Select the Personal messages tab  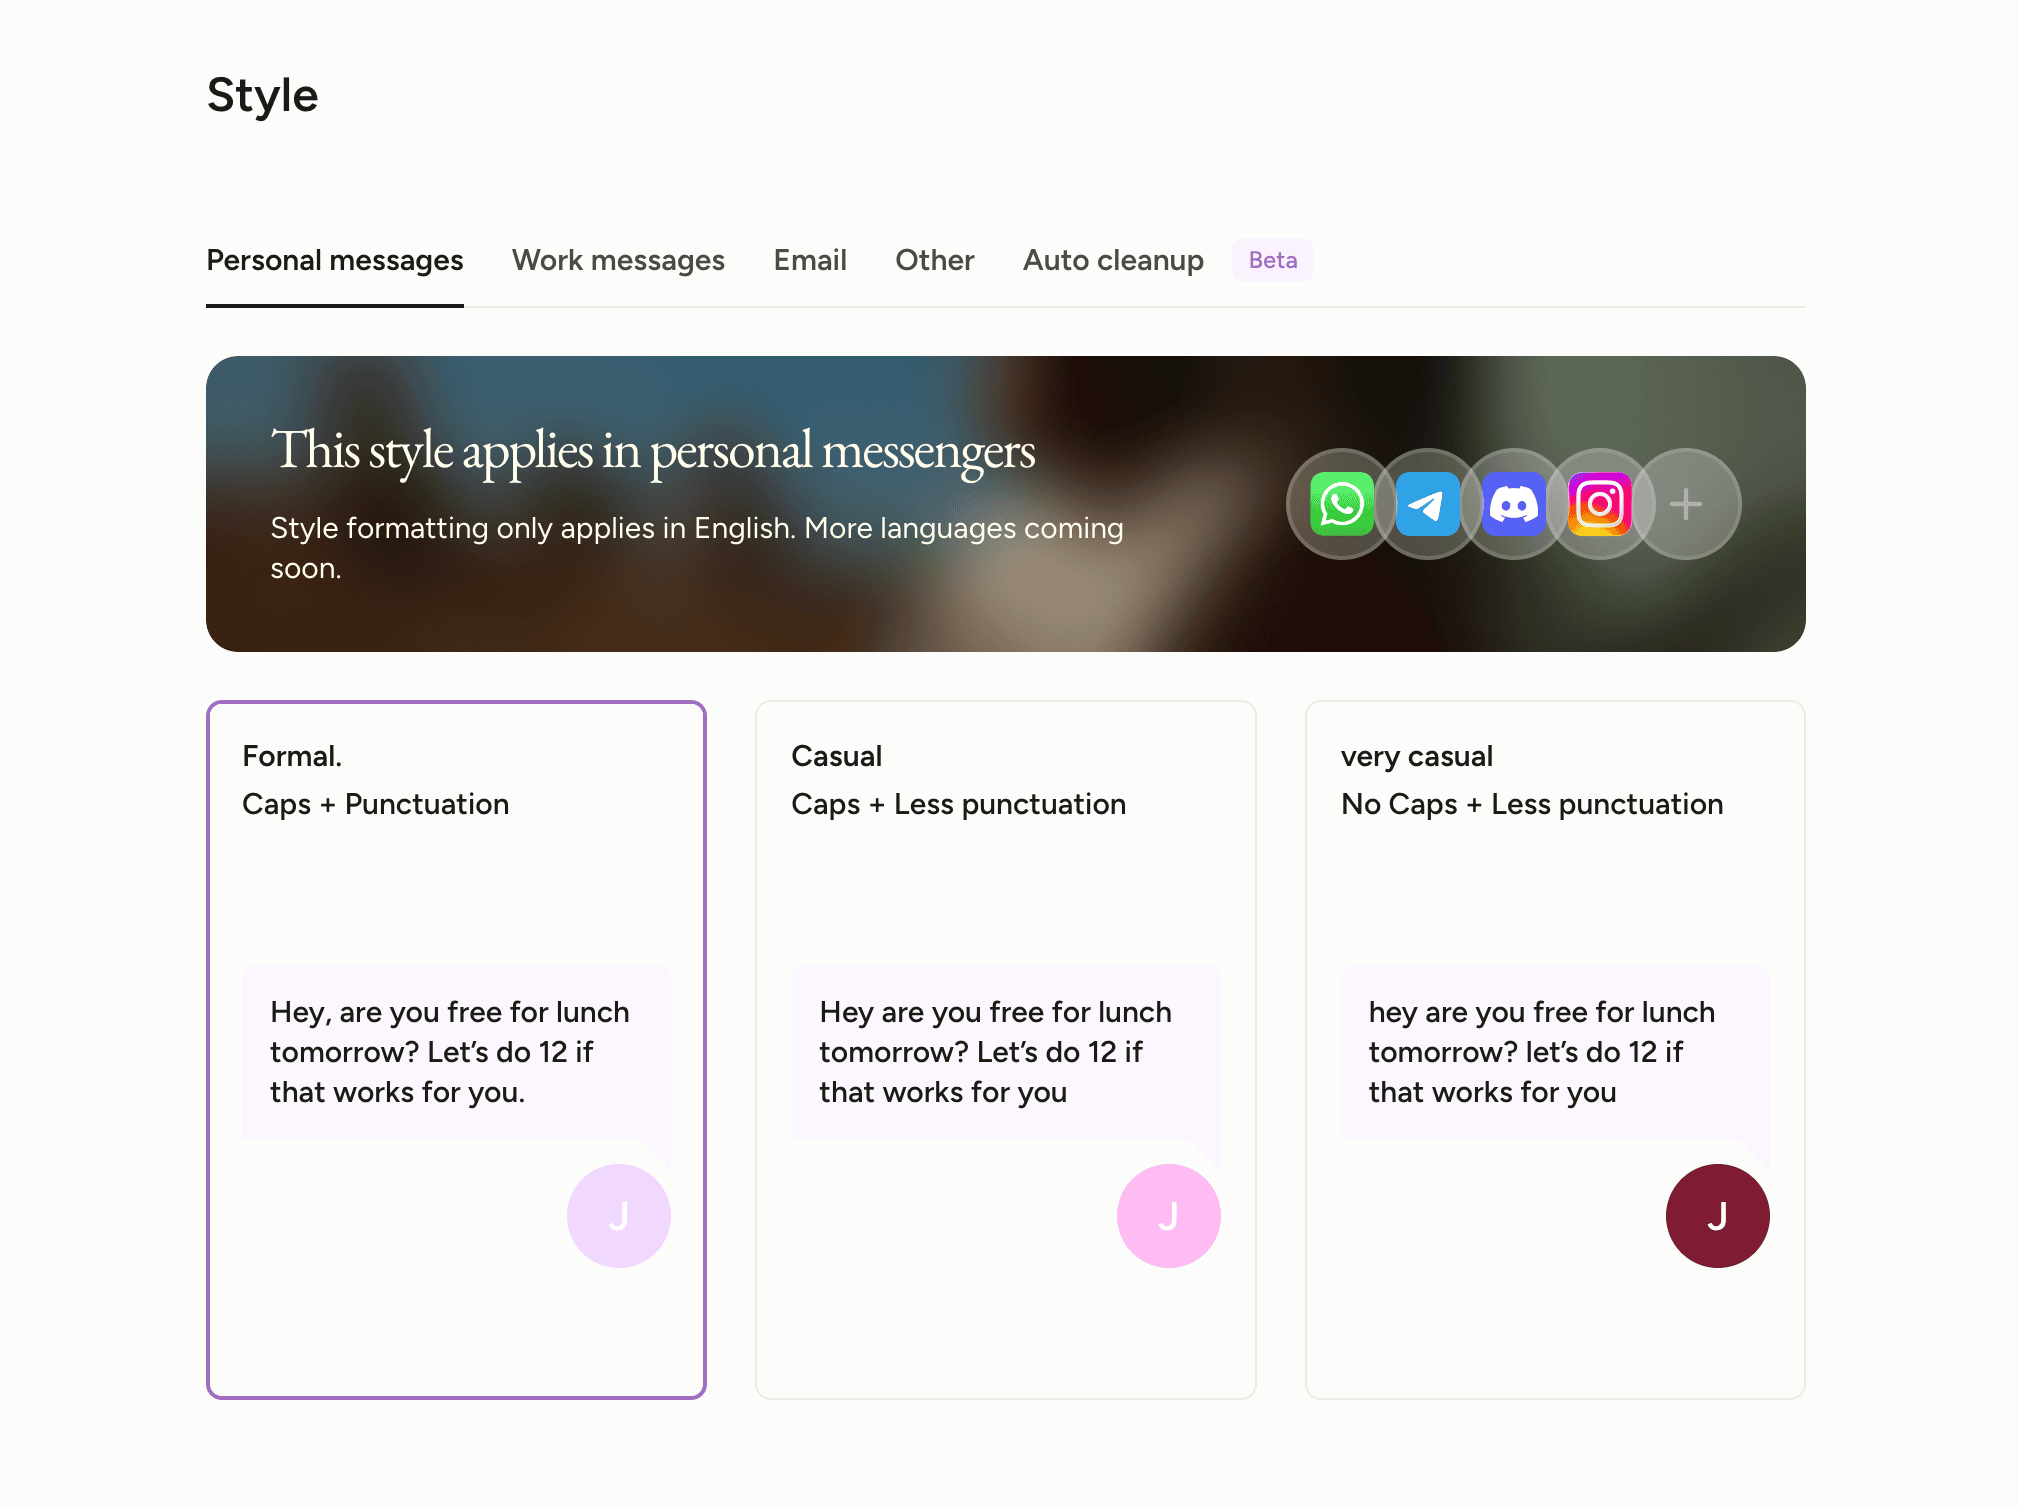(x=335, y=260)
